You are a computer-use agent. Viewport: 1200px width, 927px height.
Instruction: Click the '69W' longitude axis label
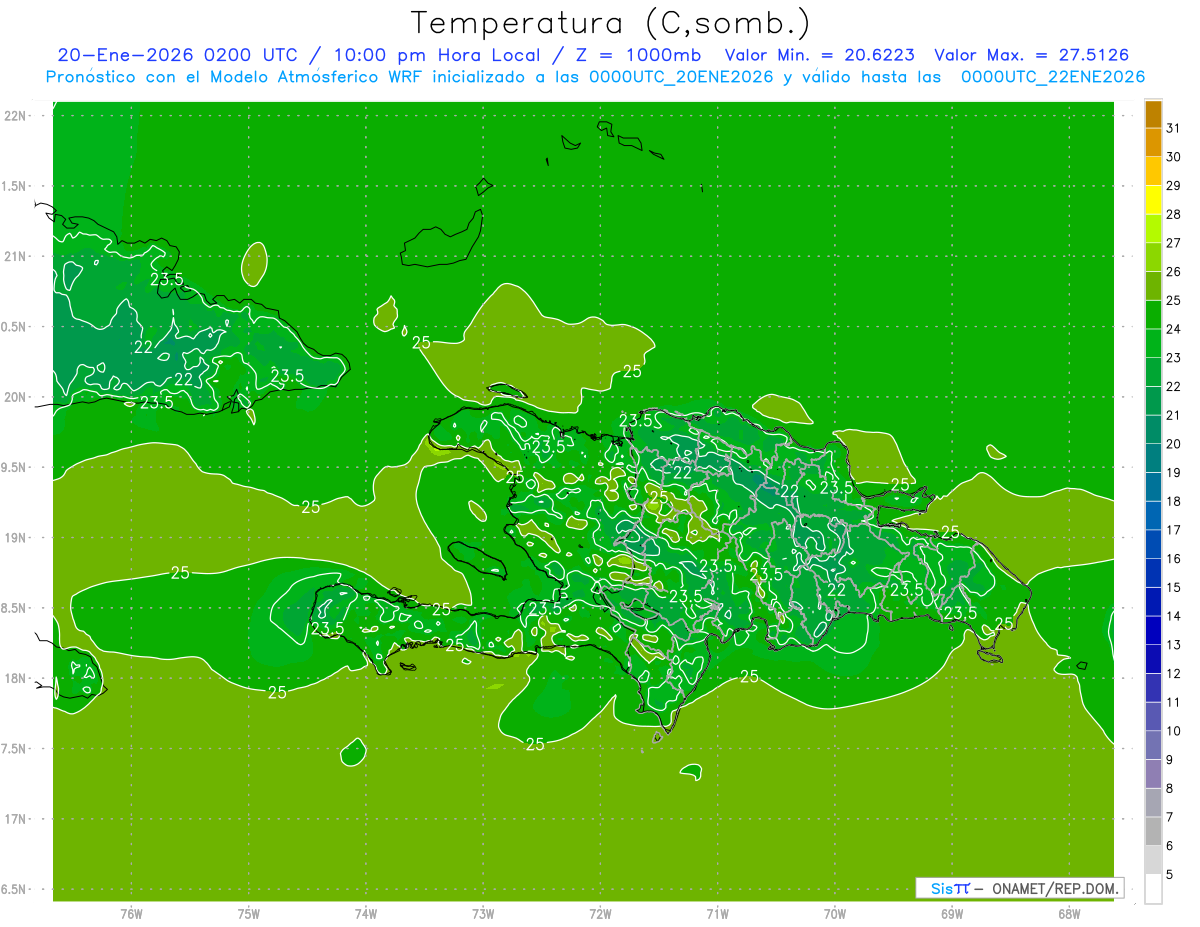click(952, 914)
